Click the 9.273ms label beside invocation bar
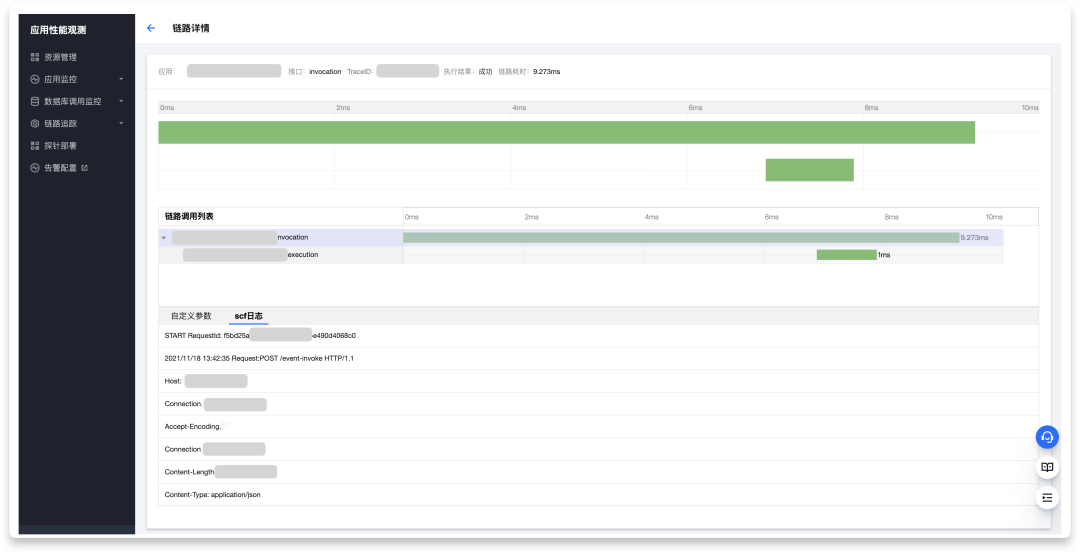Viewport: 1080px width, 553px height. tap(975, 238)
